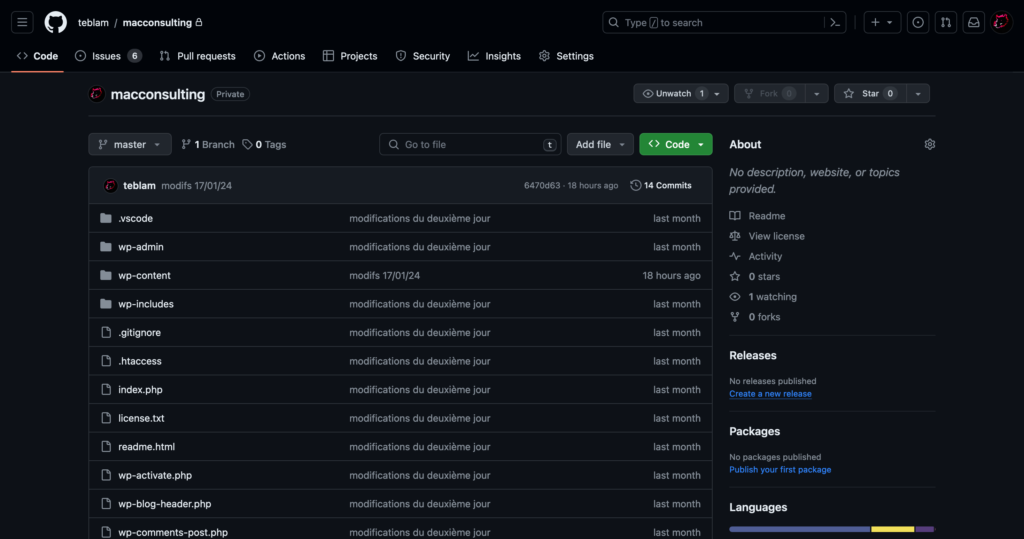This screenshot has height=539, width=1024.
Task: Switch to the Pull requests tab
Action: click(197, 56)
